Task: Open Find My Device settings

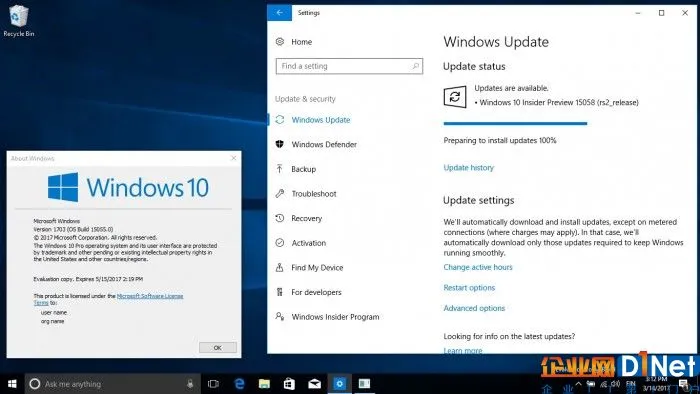Action: (x=317, y=268)
